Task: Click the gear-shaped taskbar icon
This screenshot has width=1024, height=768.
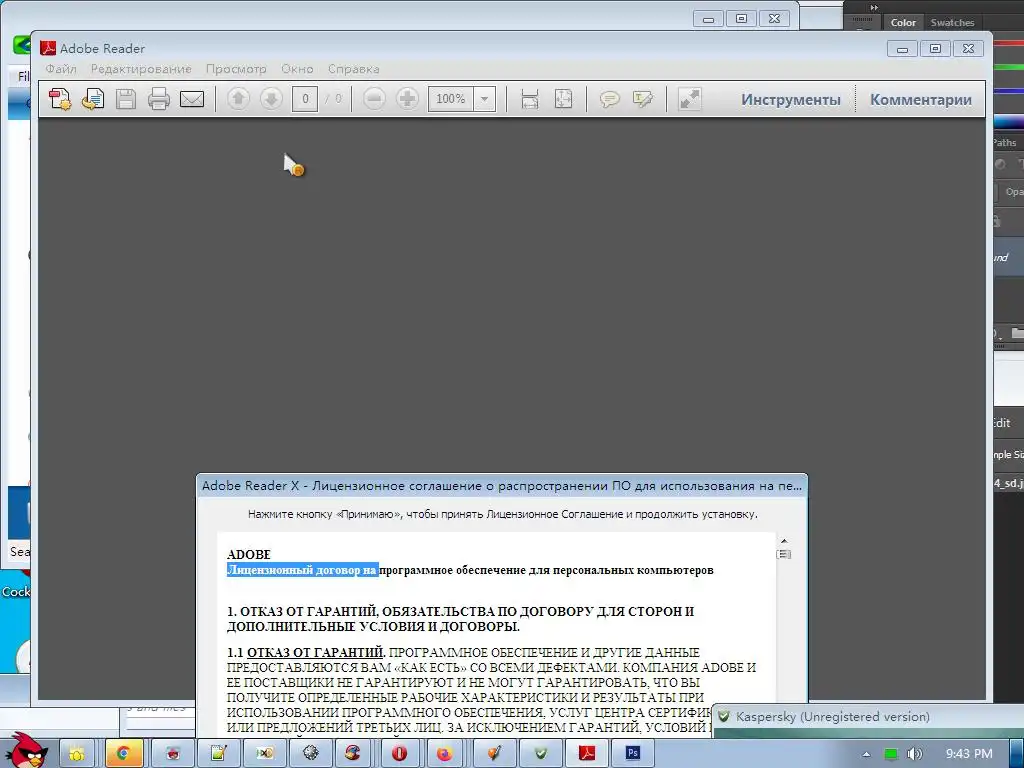Action: click(x=311, y=753)
